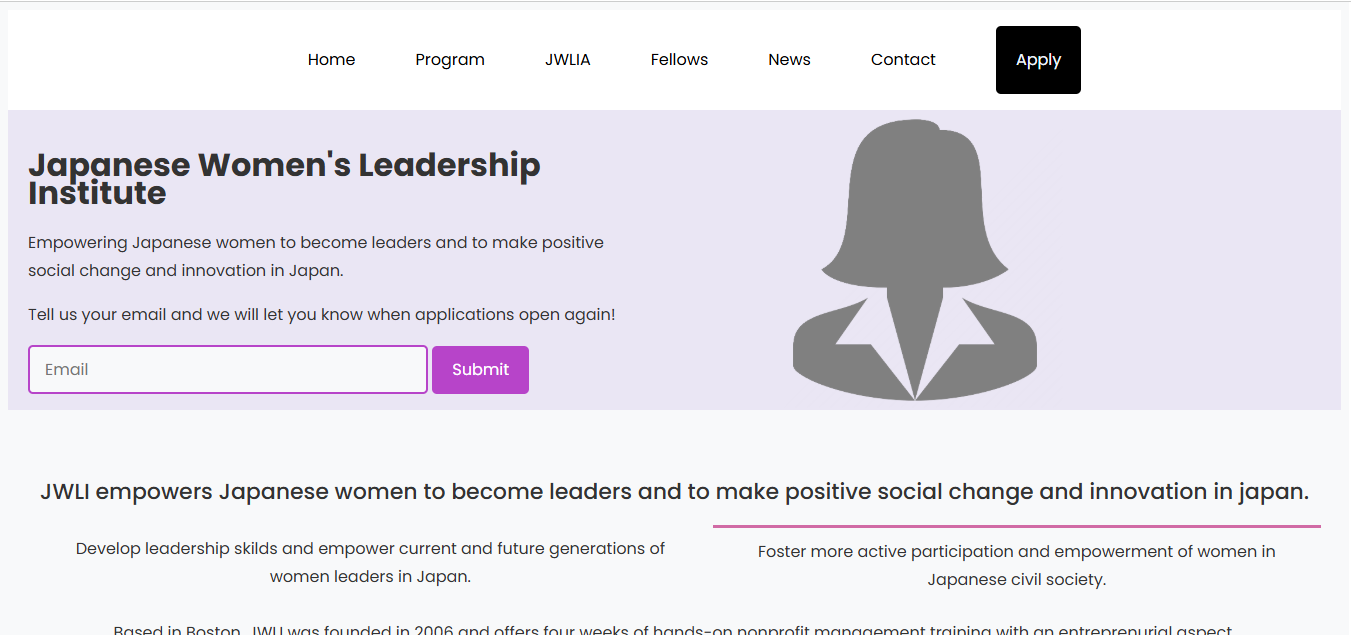Click the 'Develop leadership skills' paragraph

point(370,563)
